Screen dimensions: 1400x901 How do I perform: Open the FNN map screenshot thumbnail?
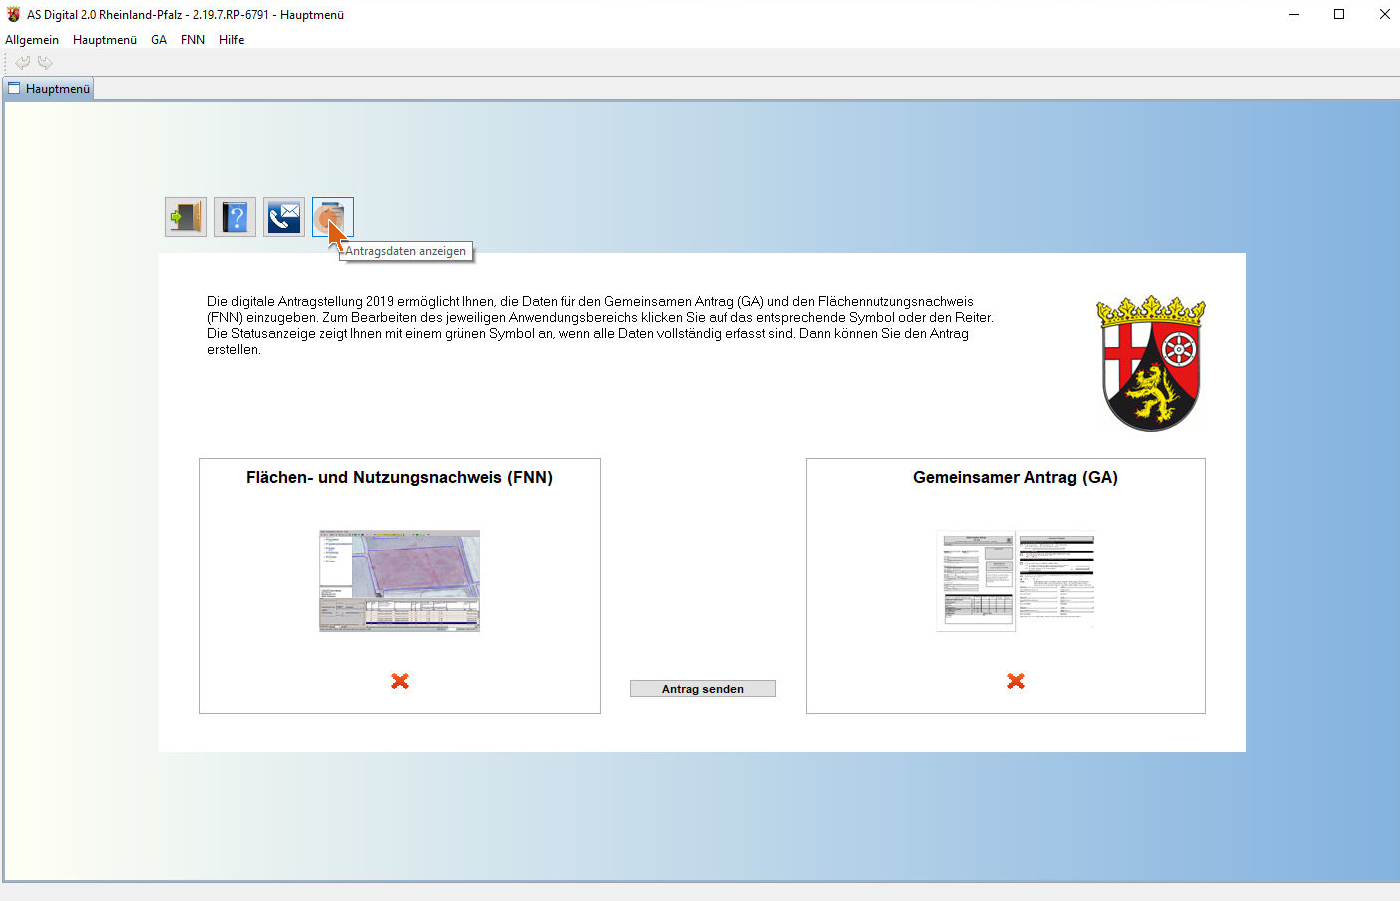(400, 581)
